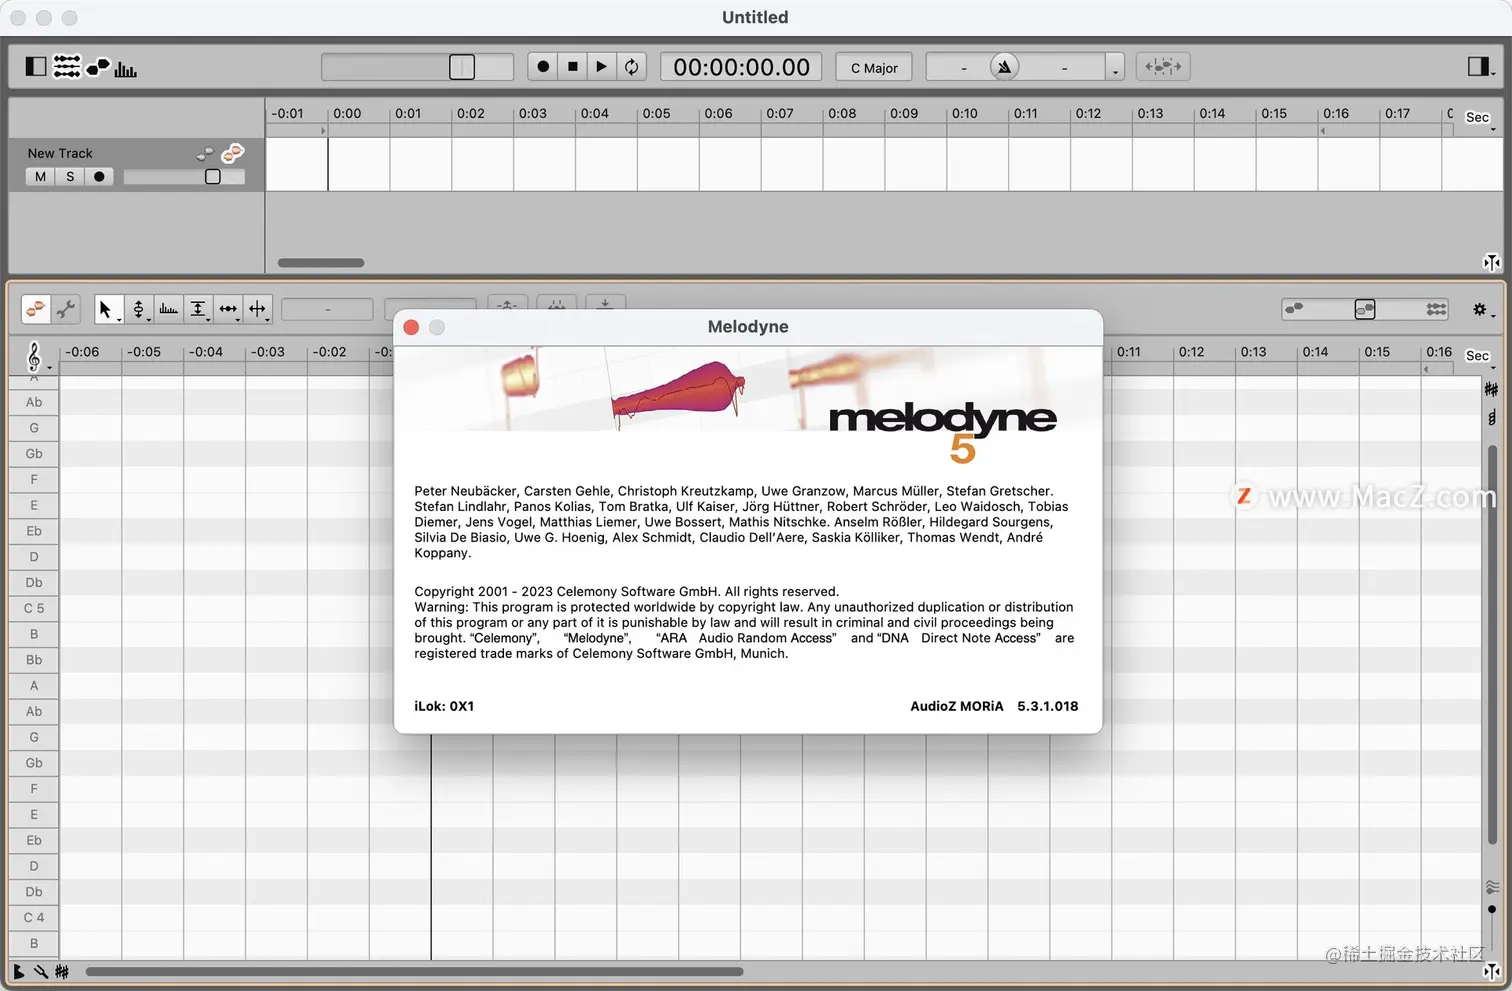Start recording with the transport record button
The image size is (1512, 991).
[543, 67]
